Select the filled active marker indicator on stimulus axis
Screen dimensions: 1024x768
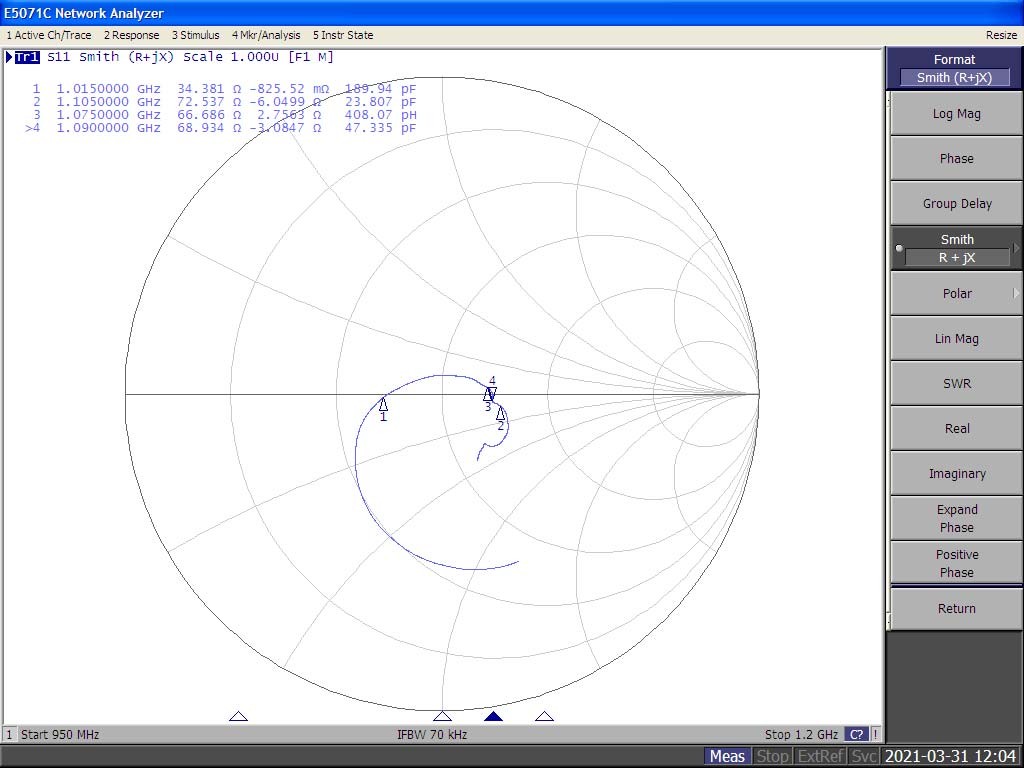pos(494,716)
